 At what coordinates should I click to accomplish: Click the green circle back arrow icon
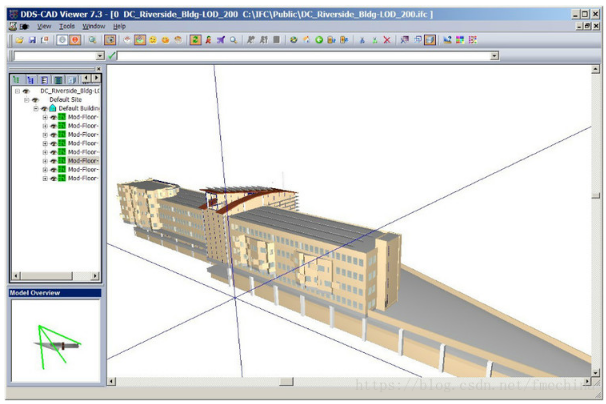(x=319, y=40)
